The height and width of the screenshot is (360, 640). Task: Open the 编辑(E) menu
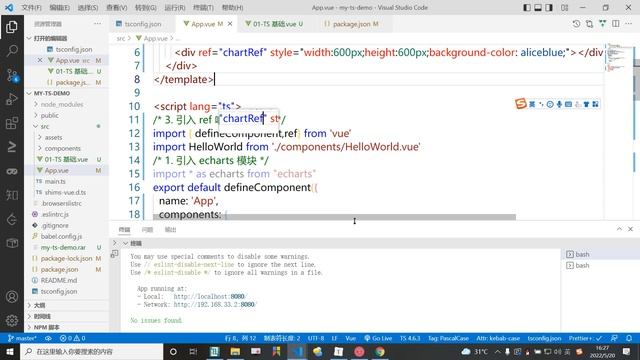60,7
